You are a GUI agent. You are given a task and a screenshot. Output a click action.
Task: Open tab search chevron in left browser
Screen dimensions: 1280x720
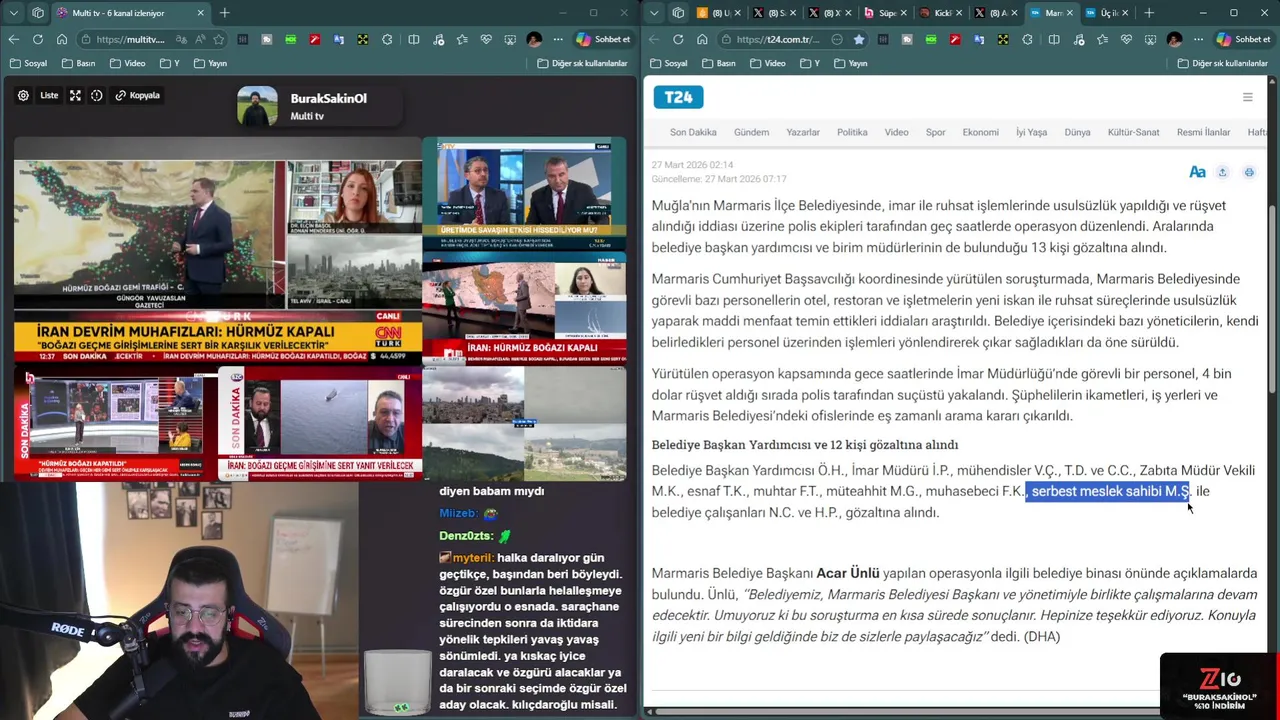point(13,13)
